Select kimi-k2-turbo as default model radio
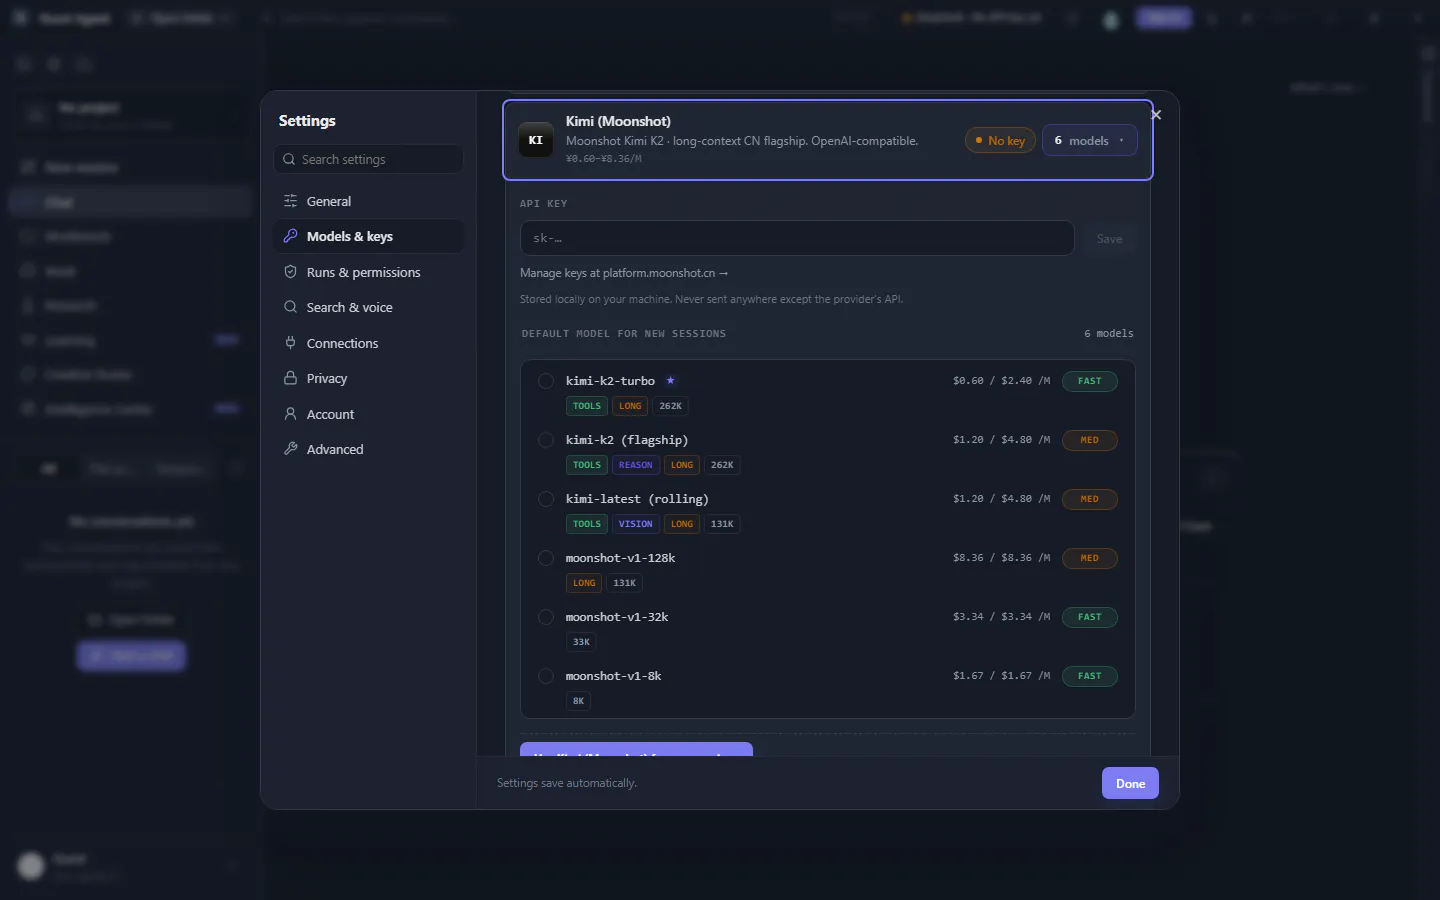Screen dimensions: 1440x900 click(546, 381)
